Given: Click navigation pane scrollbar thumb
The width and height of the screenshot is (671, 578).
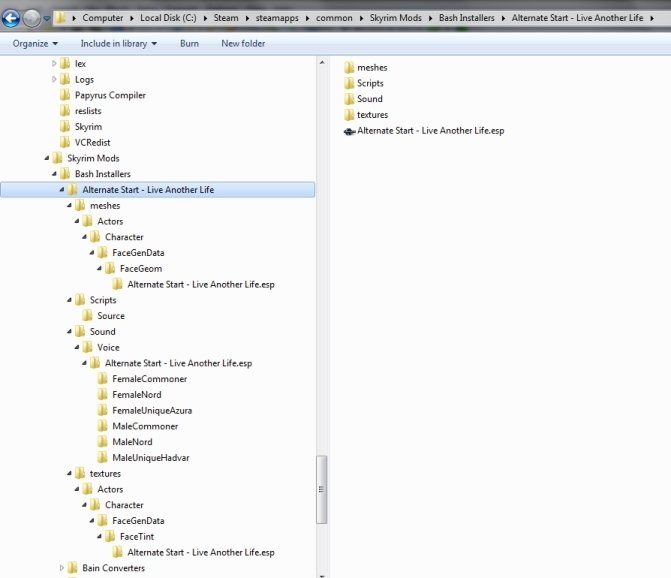Looking at the screenshot, I should coord(322,489).
